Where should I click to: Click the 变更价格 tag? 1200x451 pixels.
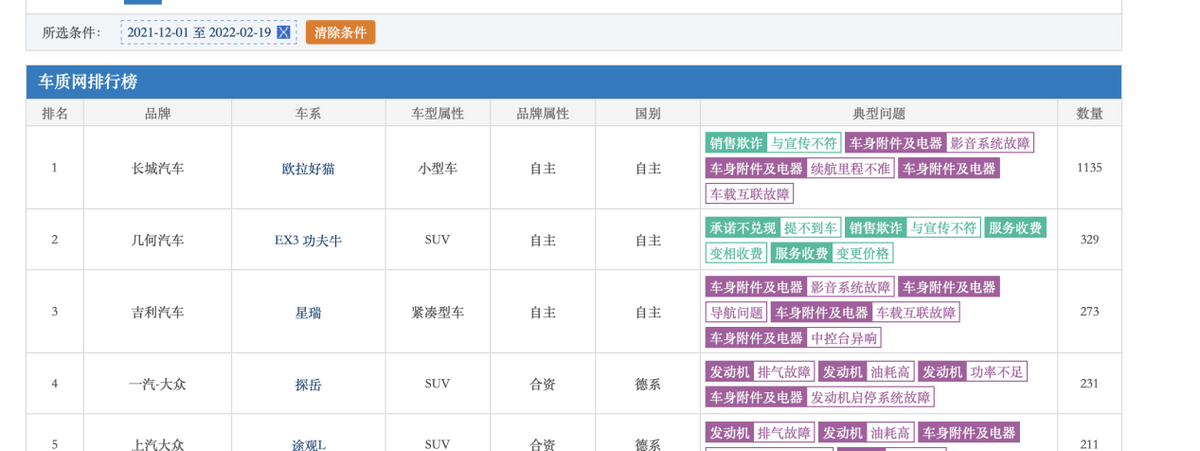[x=863, y=254]
